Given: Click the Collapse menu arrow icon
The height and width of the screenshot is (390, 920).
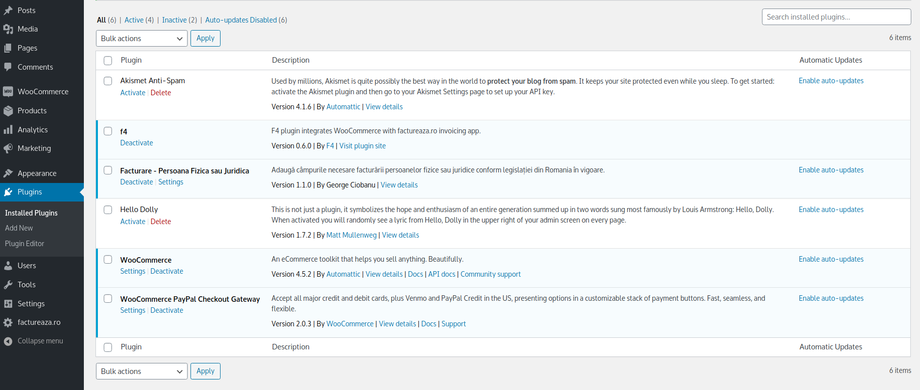Looking at the screenshot, I should click(x=8, y=341).
